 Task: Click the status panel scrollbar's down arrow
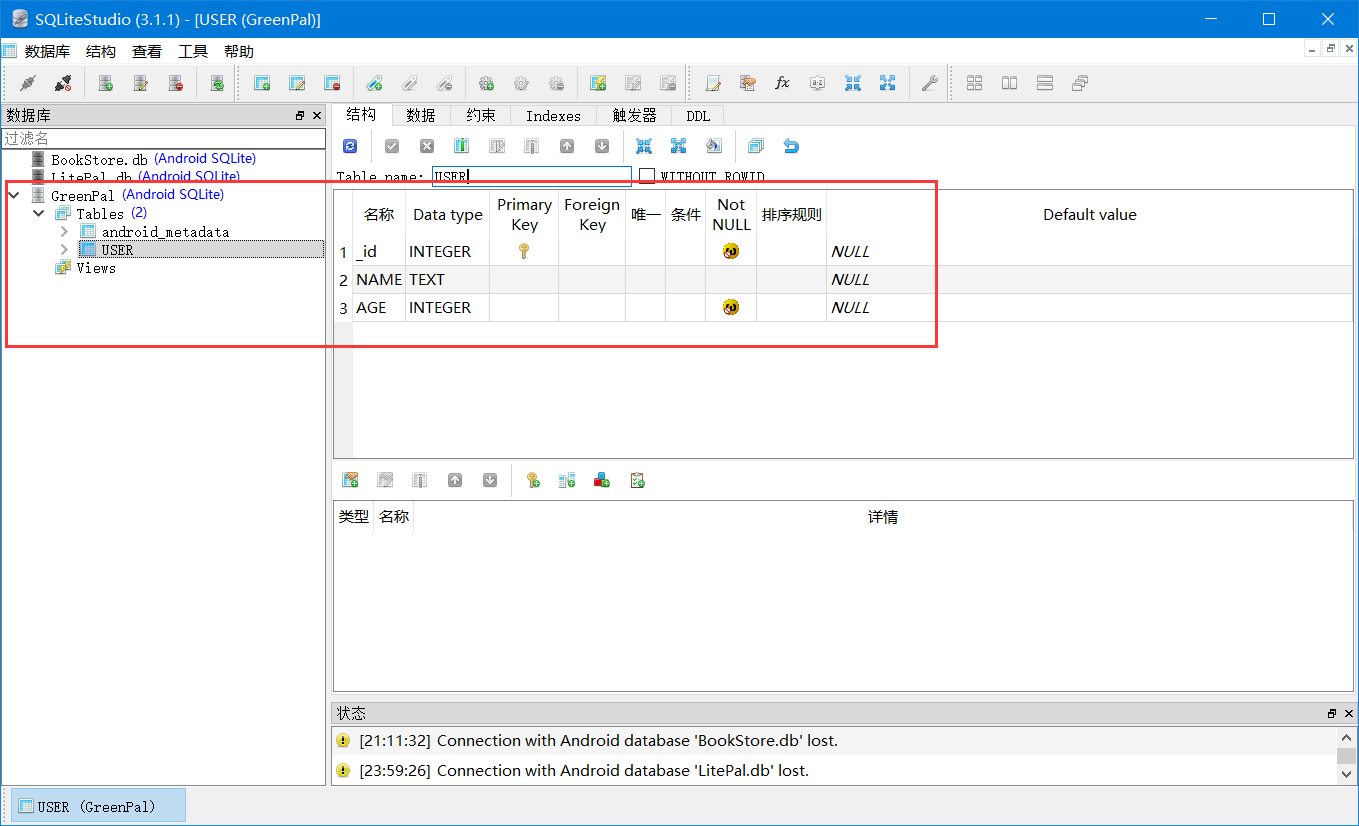1347,773
